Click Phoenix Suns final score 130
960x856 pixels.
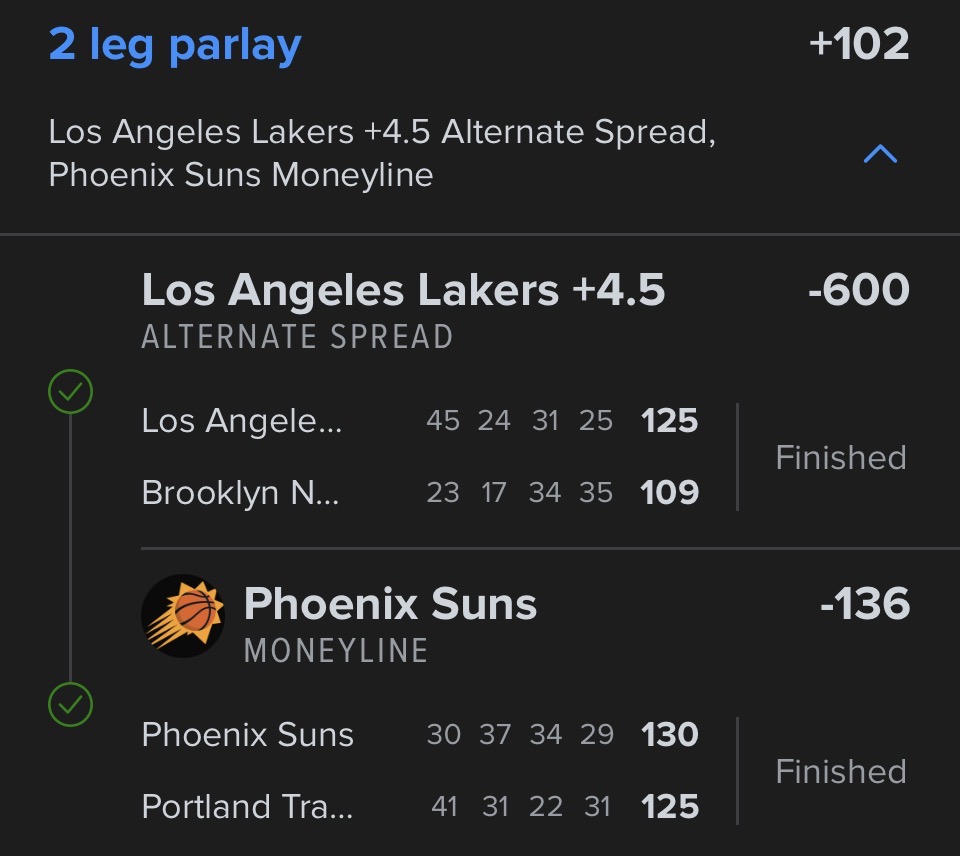[x=670, y=735]
